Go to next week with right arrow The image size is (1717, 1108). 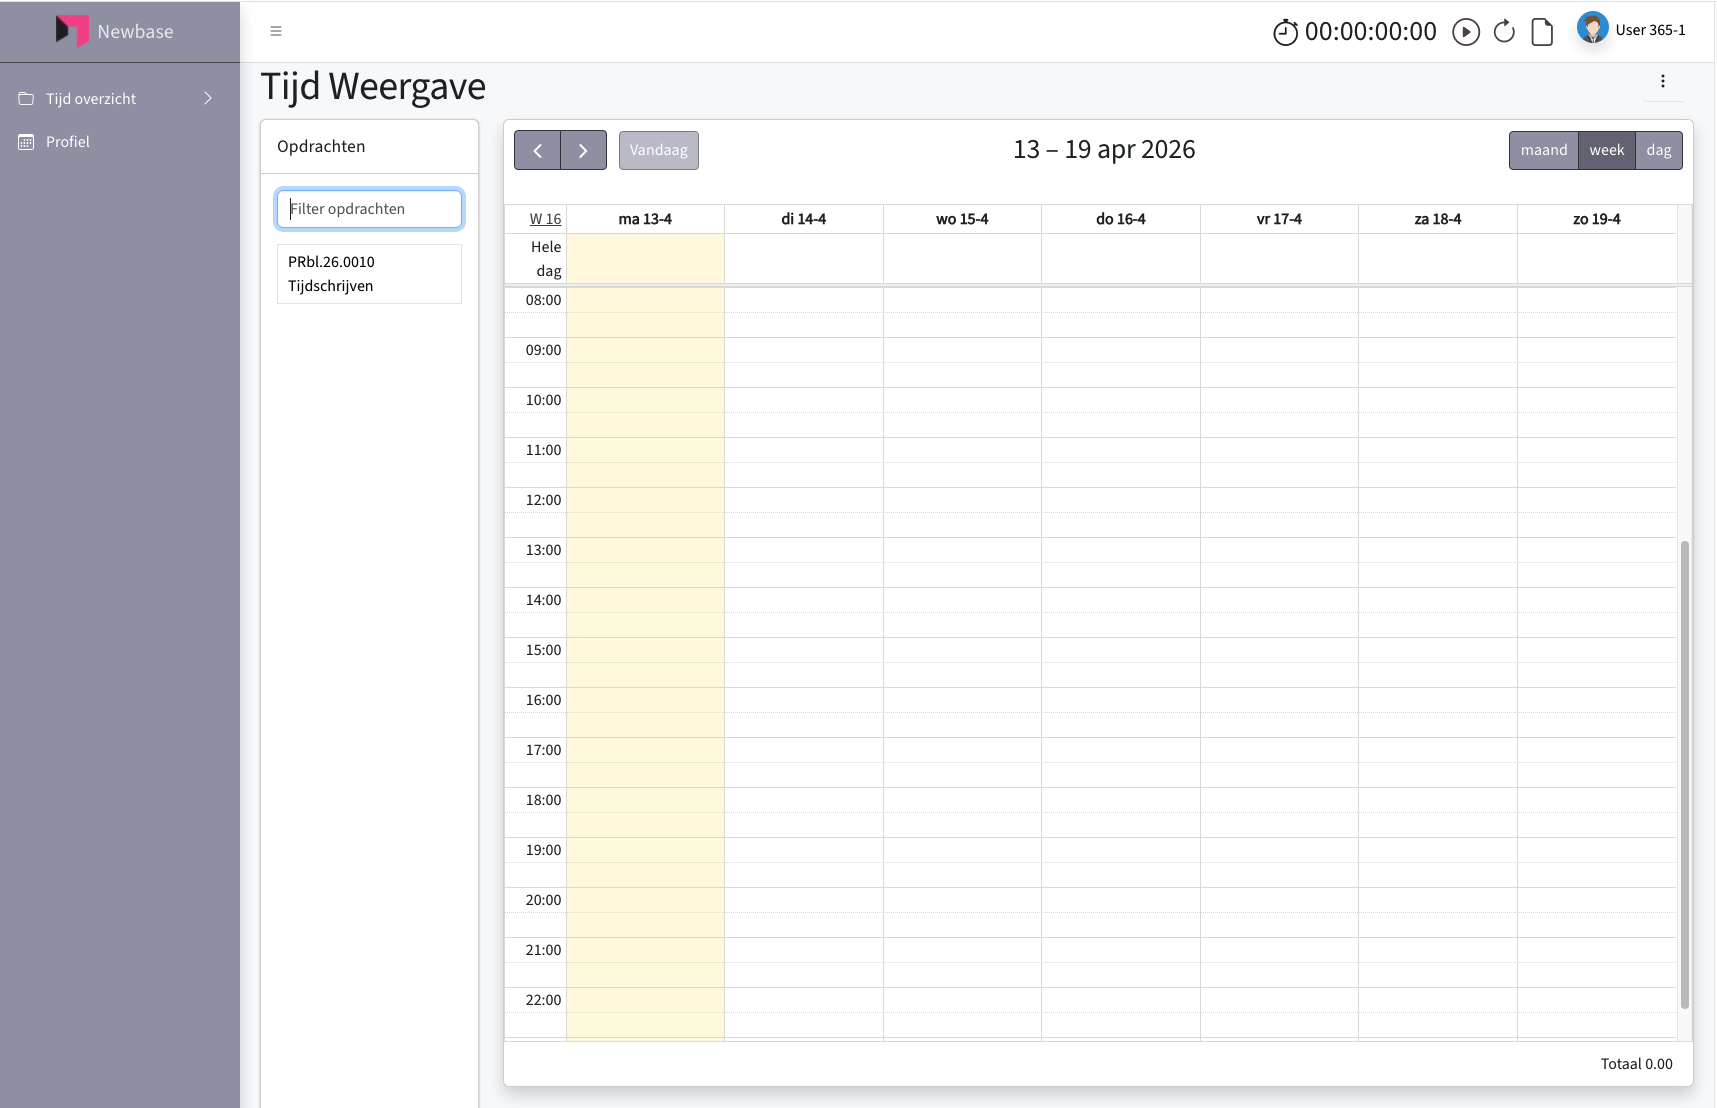click(x=583, y=150)
